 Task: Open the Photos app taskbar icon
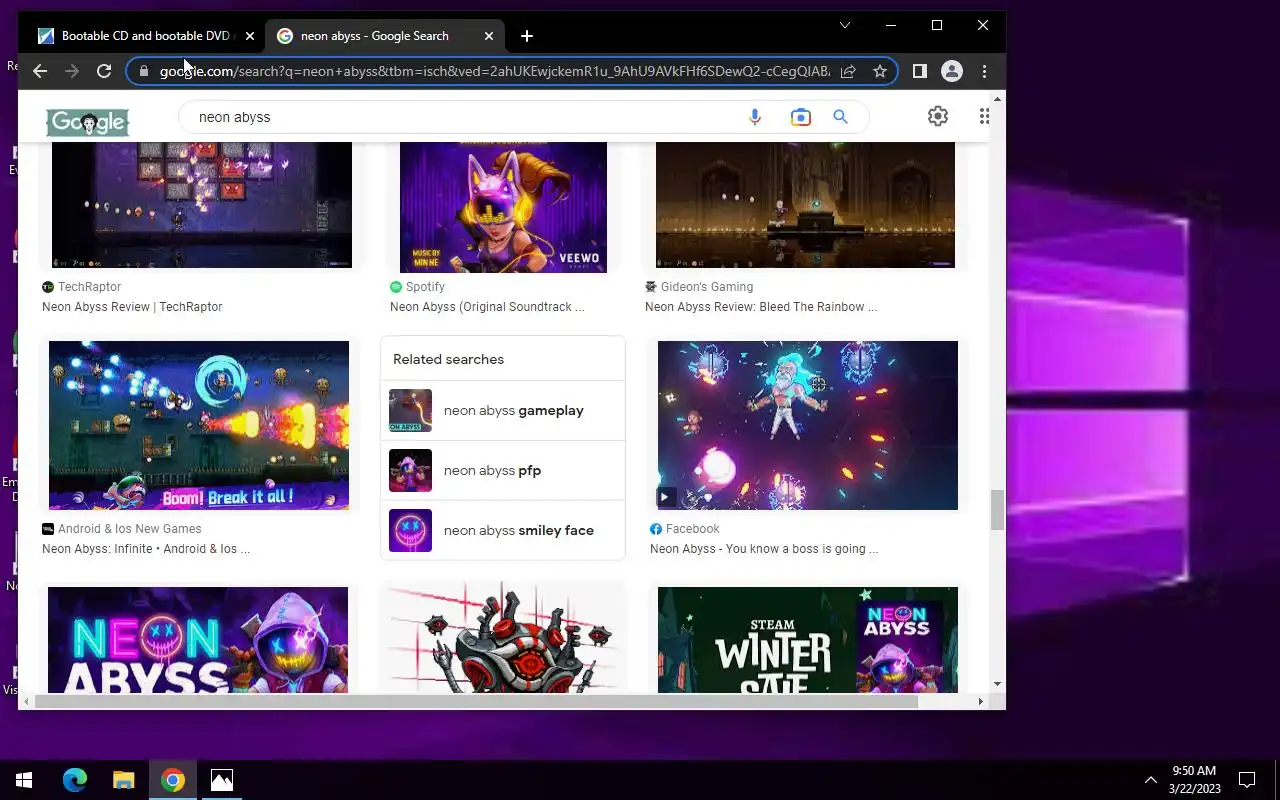pos(222,780)
